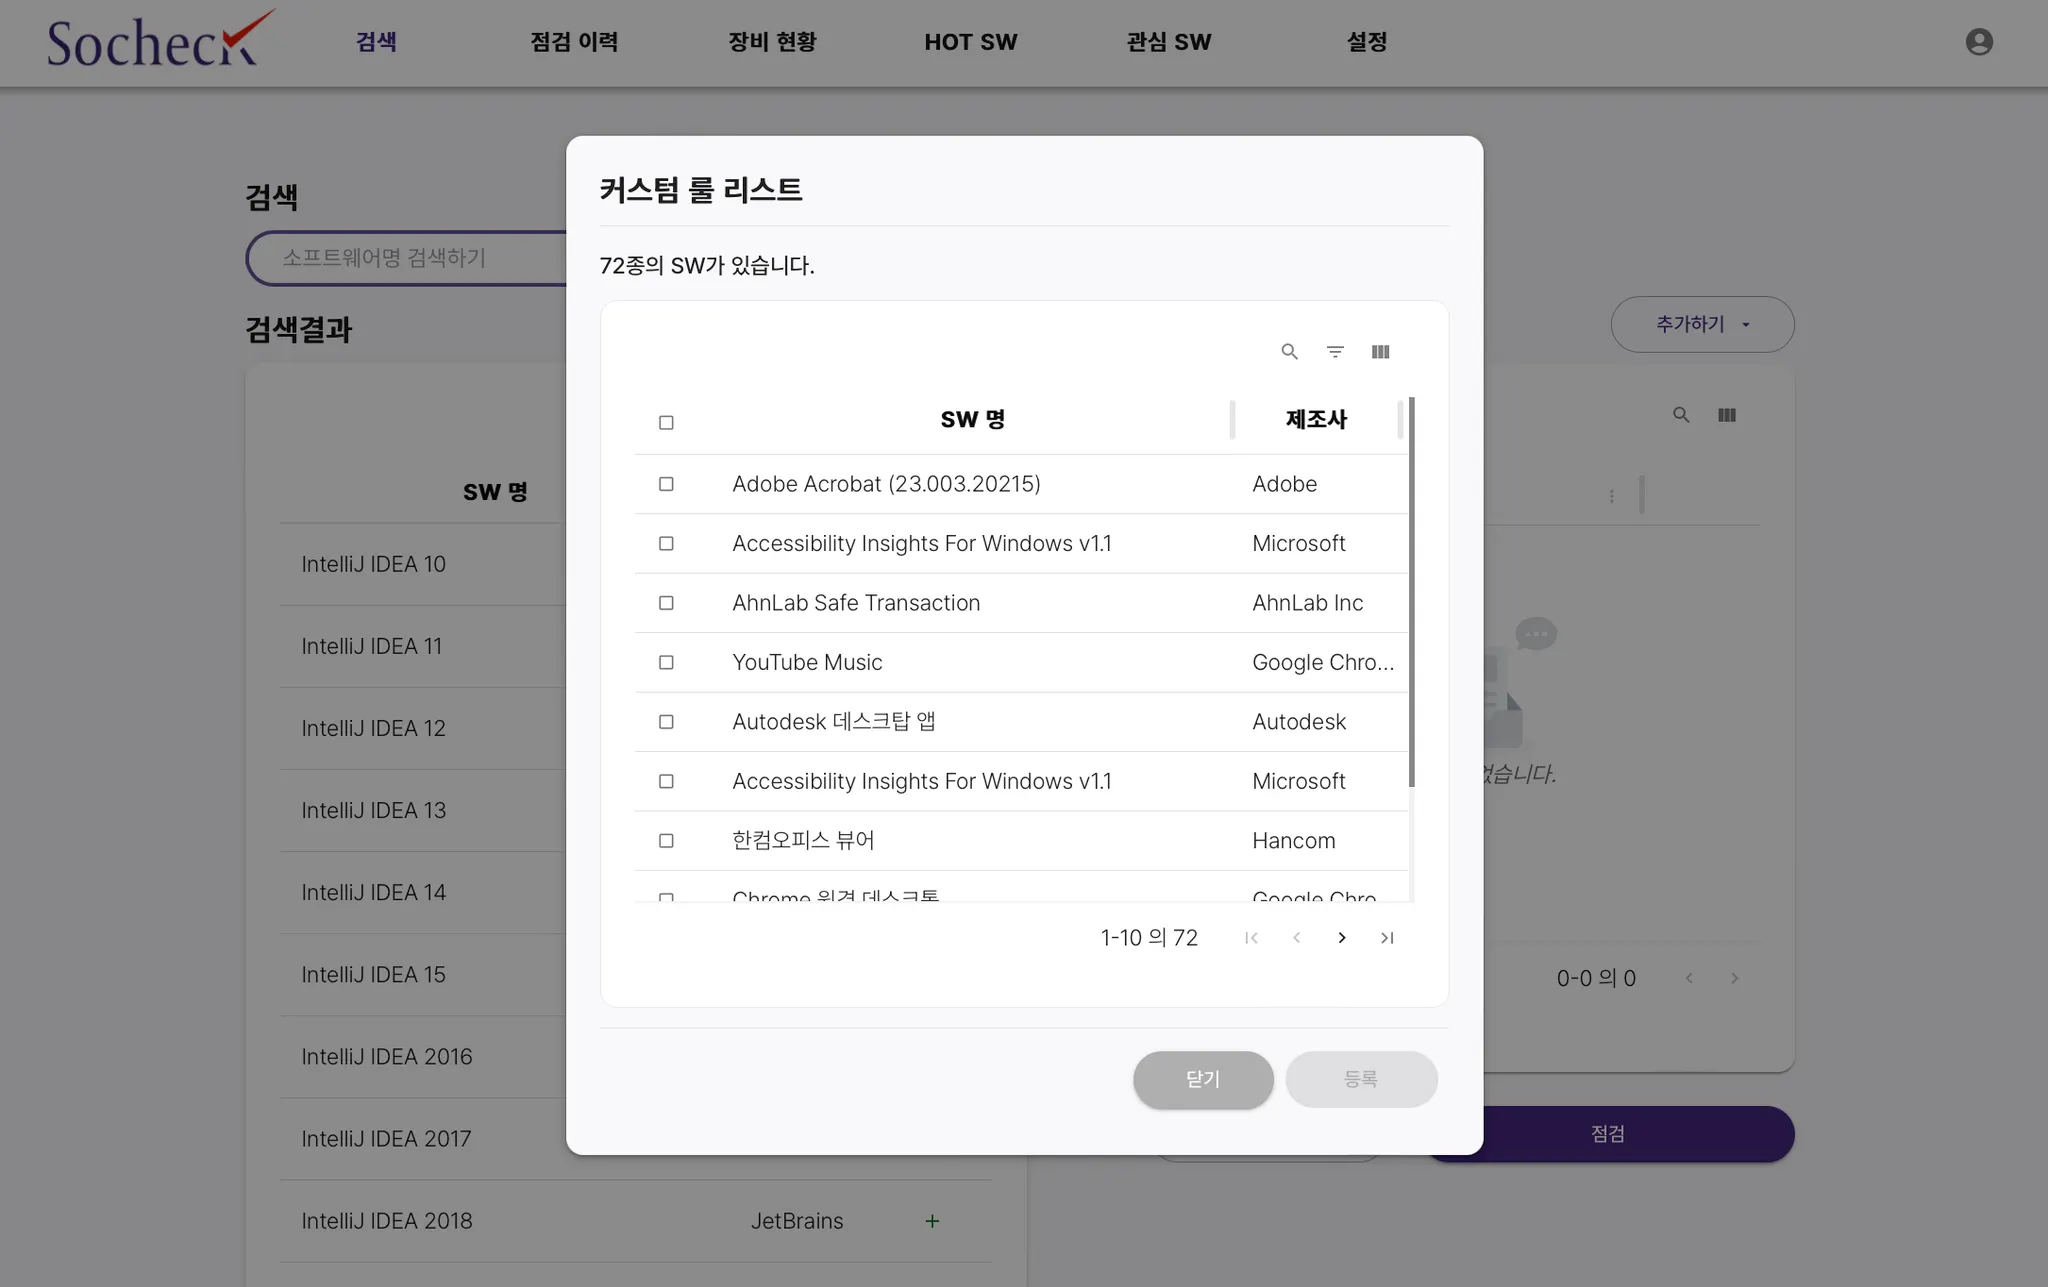
Task: Click the dialog list vertical scrollbar
Action: (x=1411, y=592)
